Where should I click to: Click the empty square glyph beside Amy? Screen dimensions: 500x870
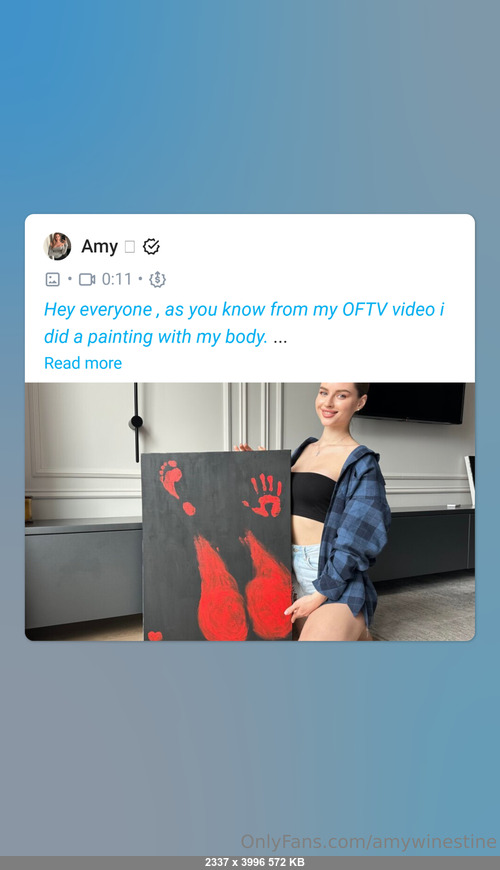(129, 246)
